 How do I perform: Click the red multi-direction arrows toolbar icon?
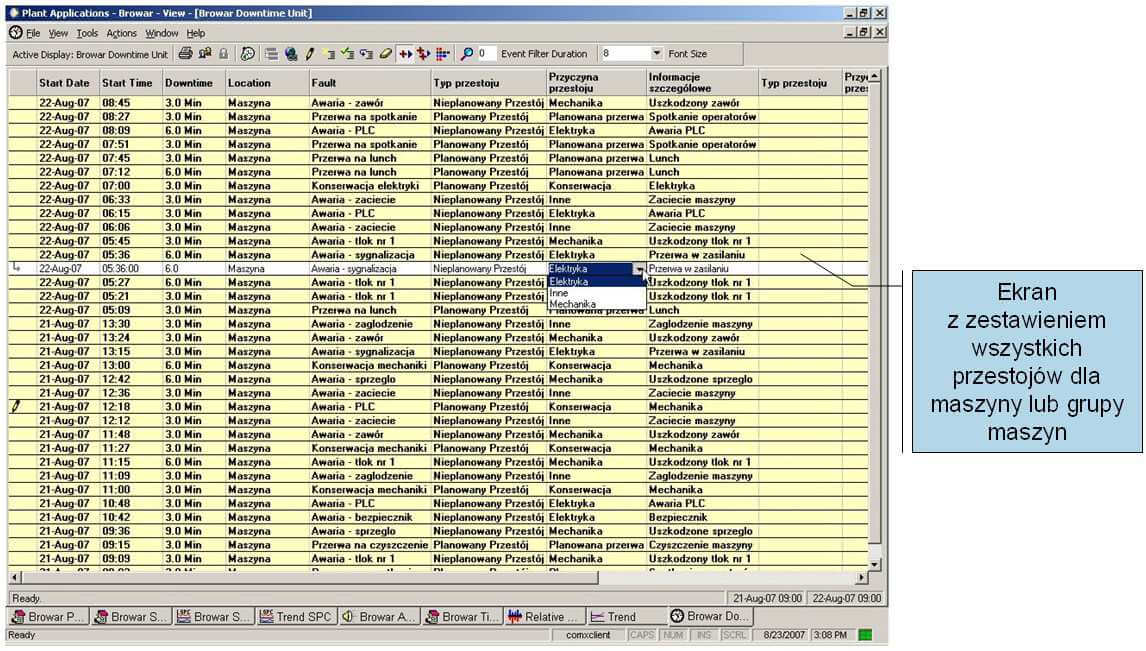coord(423,53)
